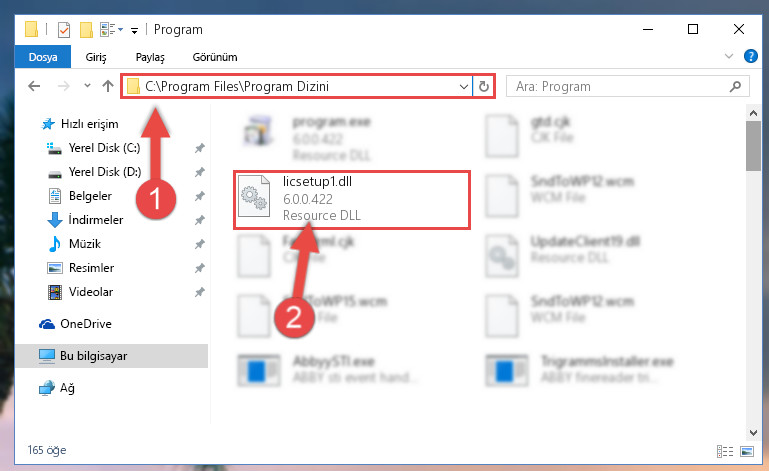Image resolution: width=769 pixels, height=471 pixels.
Task: Click the Properties icon in the quick access toolbar
Action: click(x=64, y=30)
